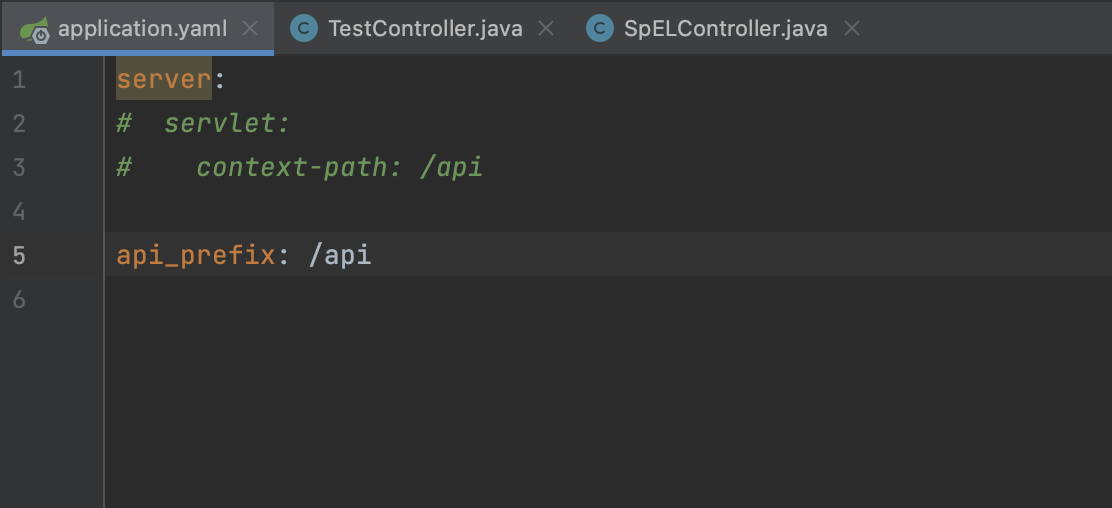Switch to the application.yaml tab
Screen dimensions: 1112x508
point(138,28)
